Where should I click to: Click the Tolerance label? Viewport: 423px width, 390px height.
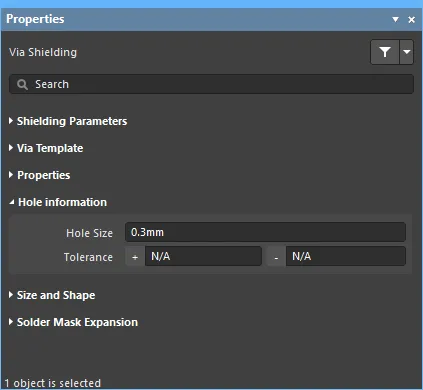[88, 257]
